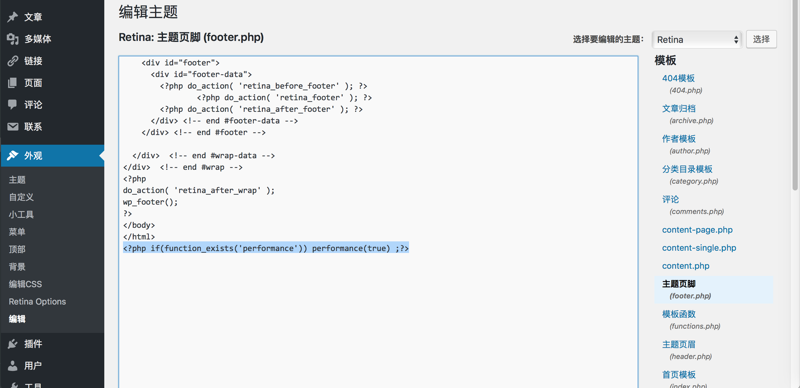Open the 主题 submenu item
Viewport: 800px width, 388px height.
point(17,180)
